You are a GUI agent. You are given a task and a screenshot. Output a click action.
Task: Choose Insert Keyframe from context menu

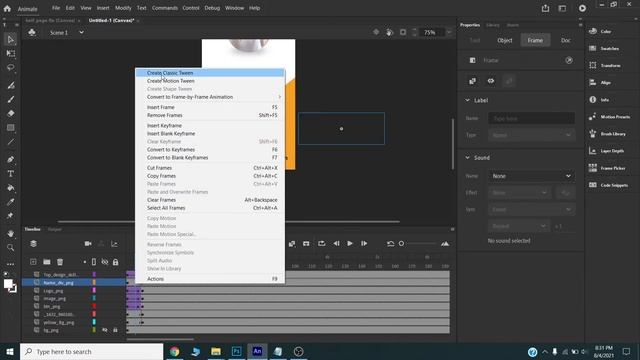(210, 126)
